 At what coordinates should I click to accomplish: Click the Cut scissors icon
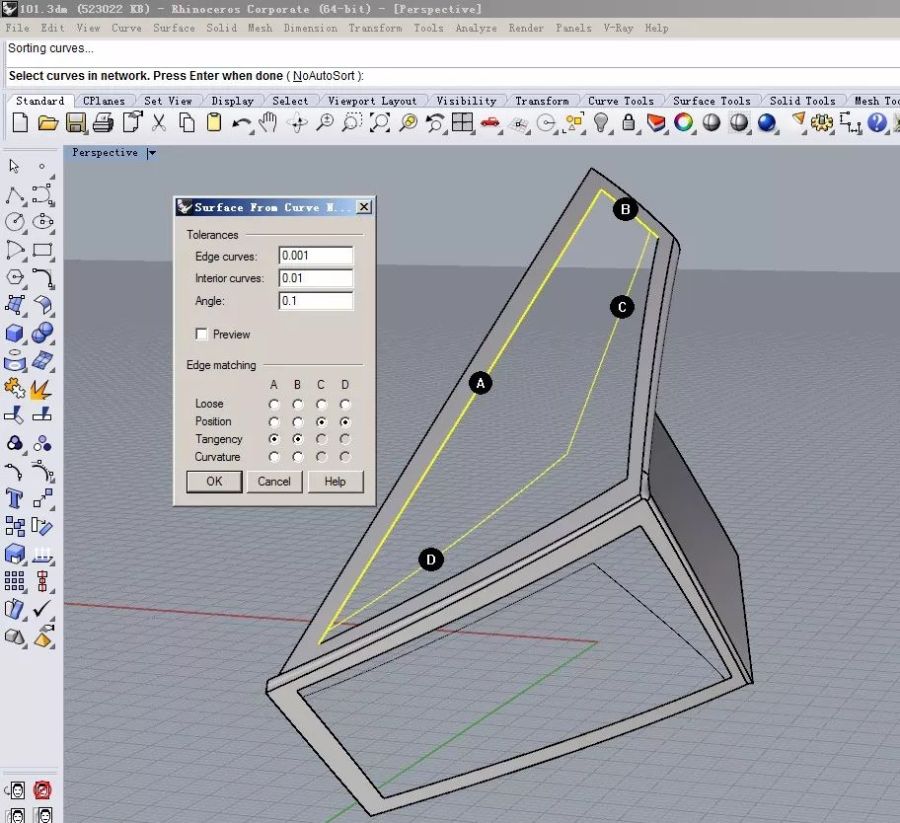[158, 123]
